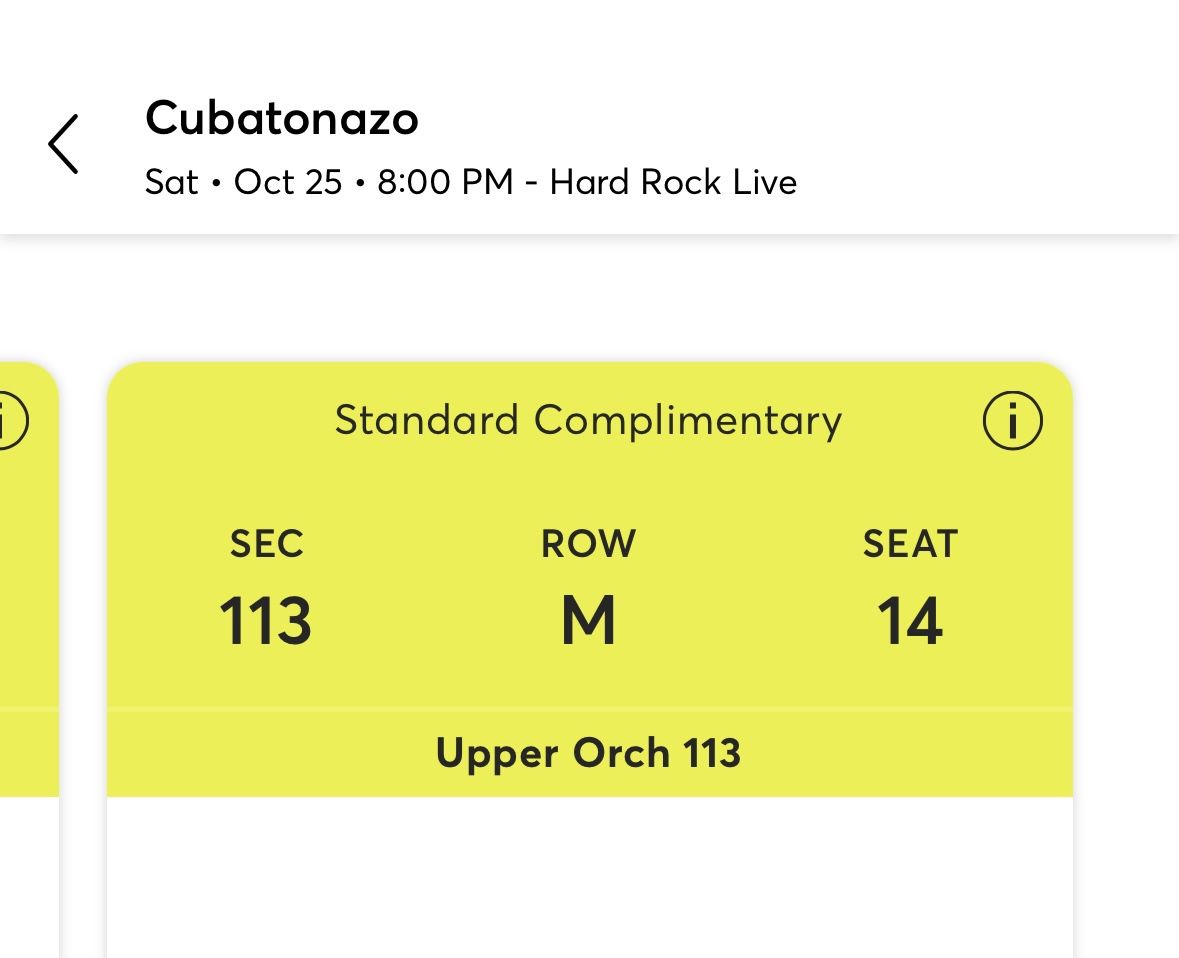
Task: Tap info icon on previous ticket card
Action: click(x=10, y=421)
